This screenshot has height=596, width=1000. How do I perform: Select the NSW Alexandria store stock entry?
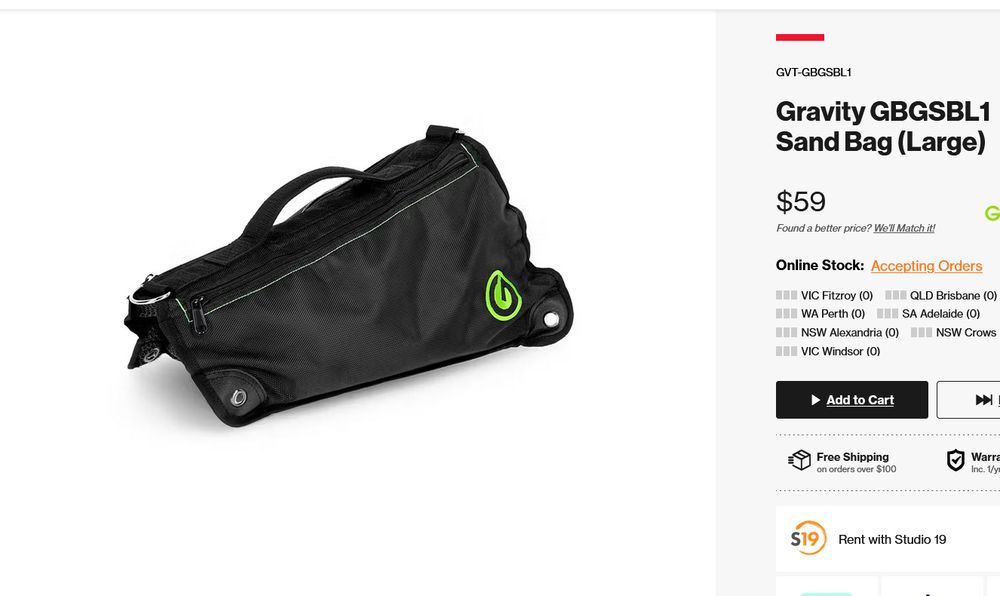tap(837, 332)
